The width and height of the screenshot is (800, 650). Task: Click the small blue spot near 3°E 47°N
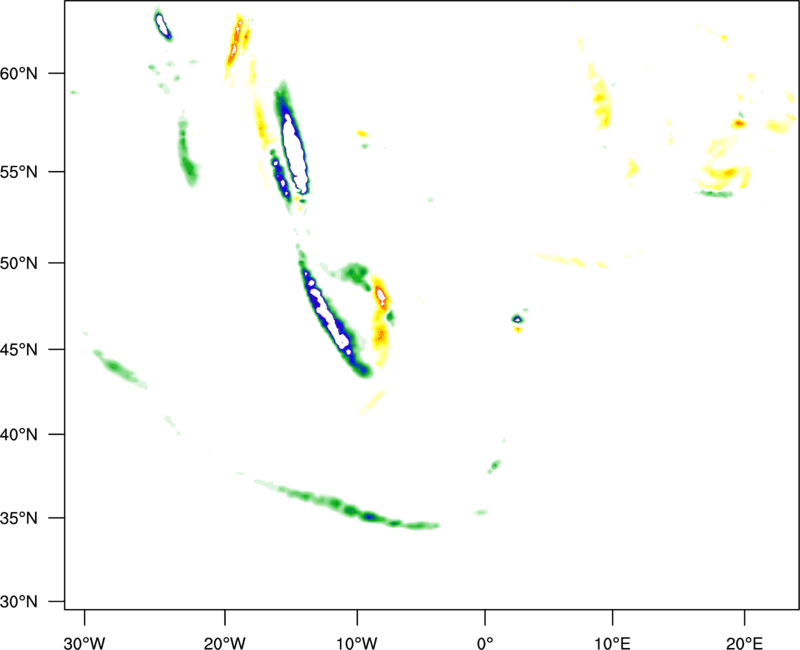517,319
